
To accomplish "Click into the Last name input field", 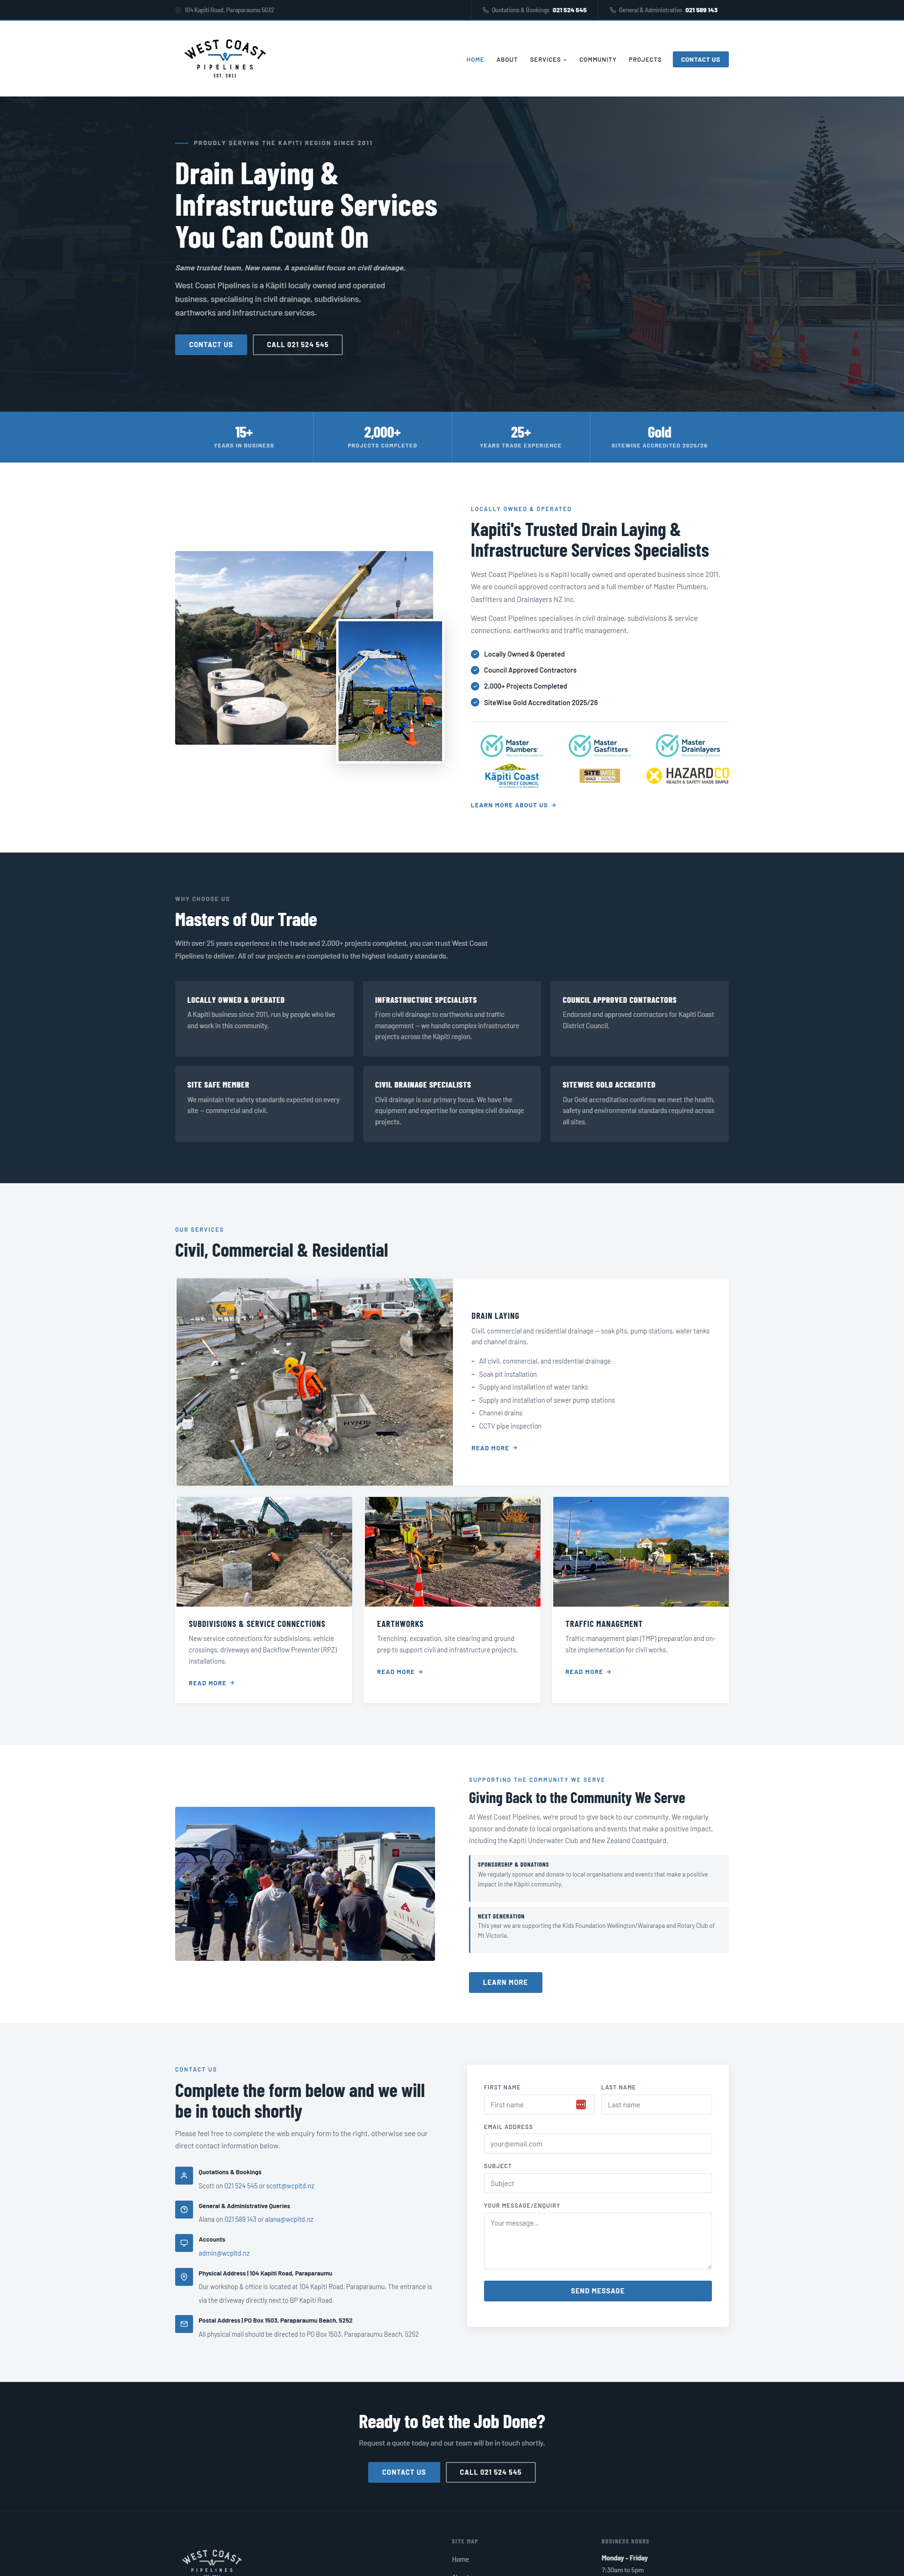I will click(x=656, y=2105).
